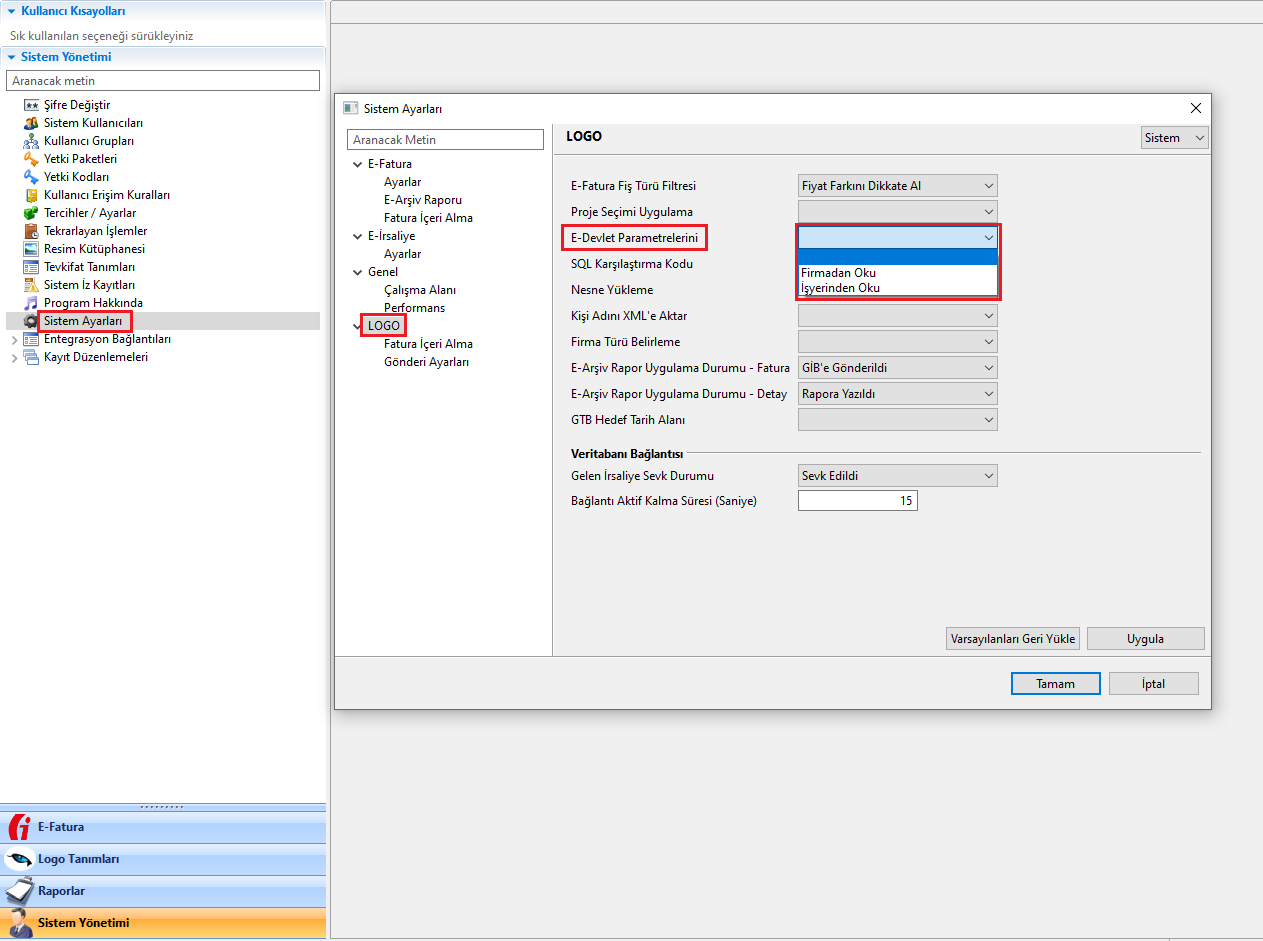Select İşyerinden Oku from the dropdown list
Viewport: 1263px width, 941px height.
click(x=898, y=288)
